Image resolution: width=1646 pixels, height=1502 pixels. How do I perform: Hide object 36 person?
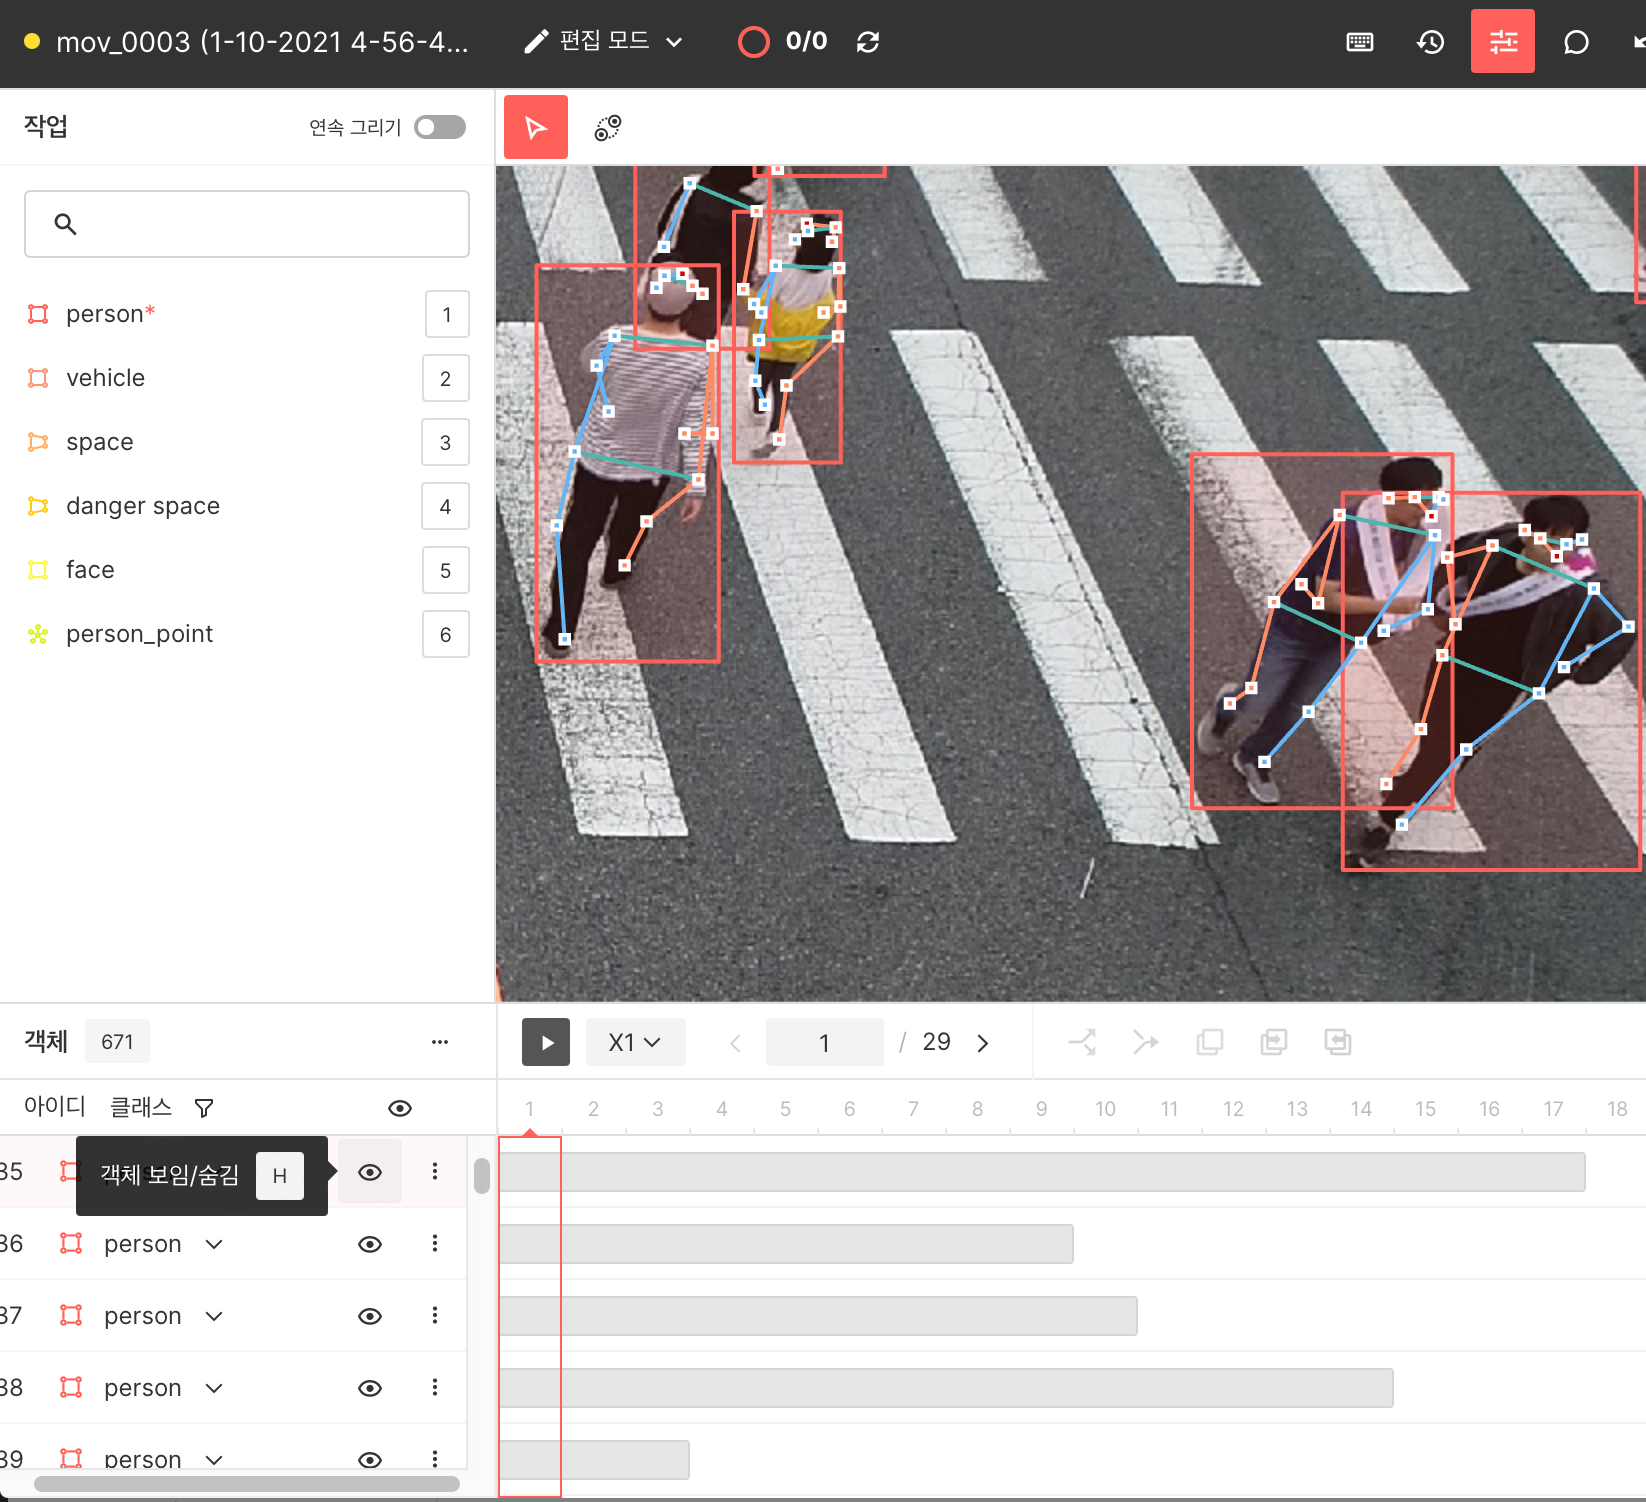click(370, 1244)
